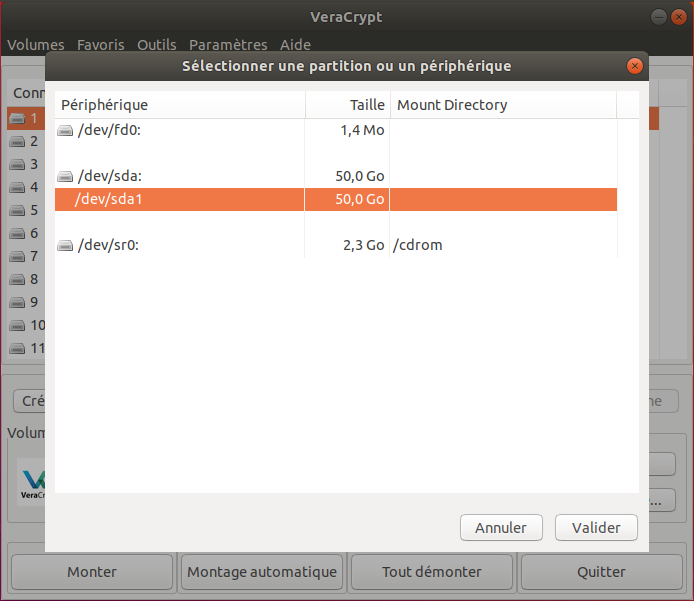Confirm selection with Valider button
The width and height of the screenshot is (694, 601).
pos(596,528)
